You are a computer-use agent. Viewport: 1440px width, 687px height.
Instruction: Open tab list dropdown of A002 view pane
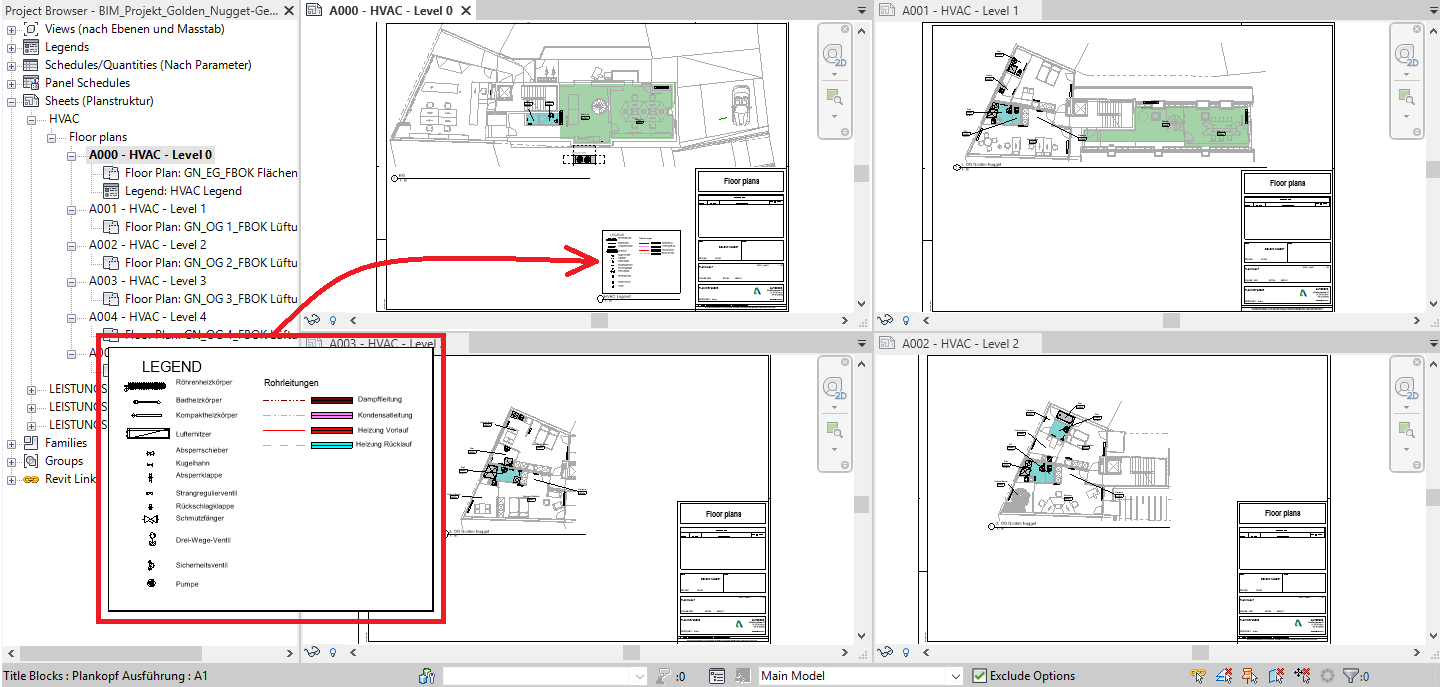pyautogui.click(x=1433, y=343)
